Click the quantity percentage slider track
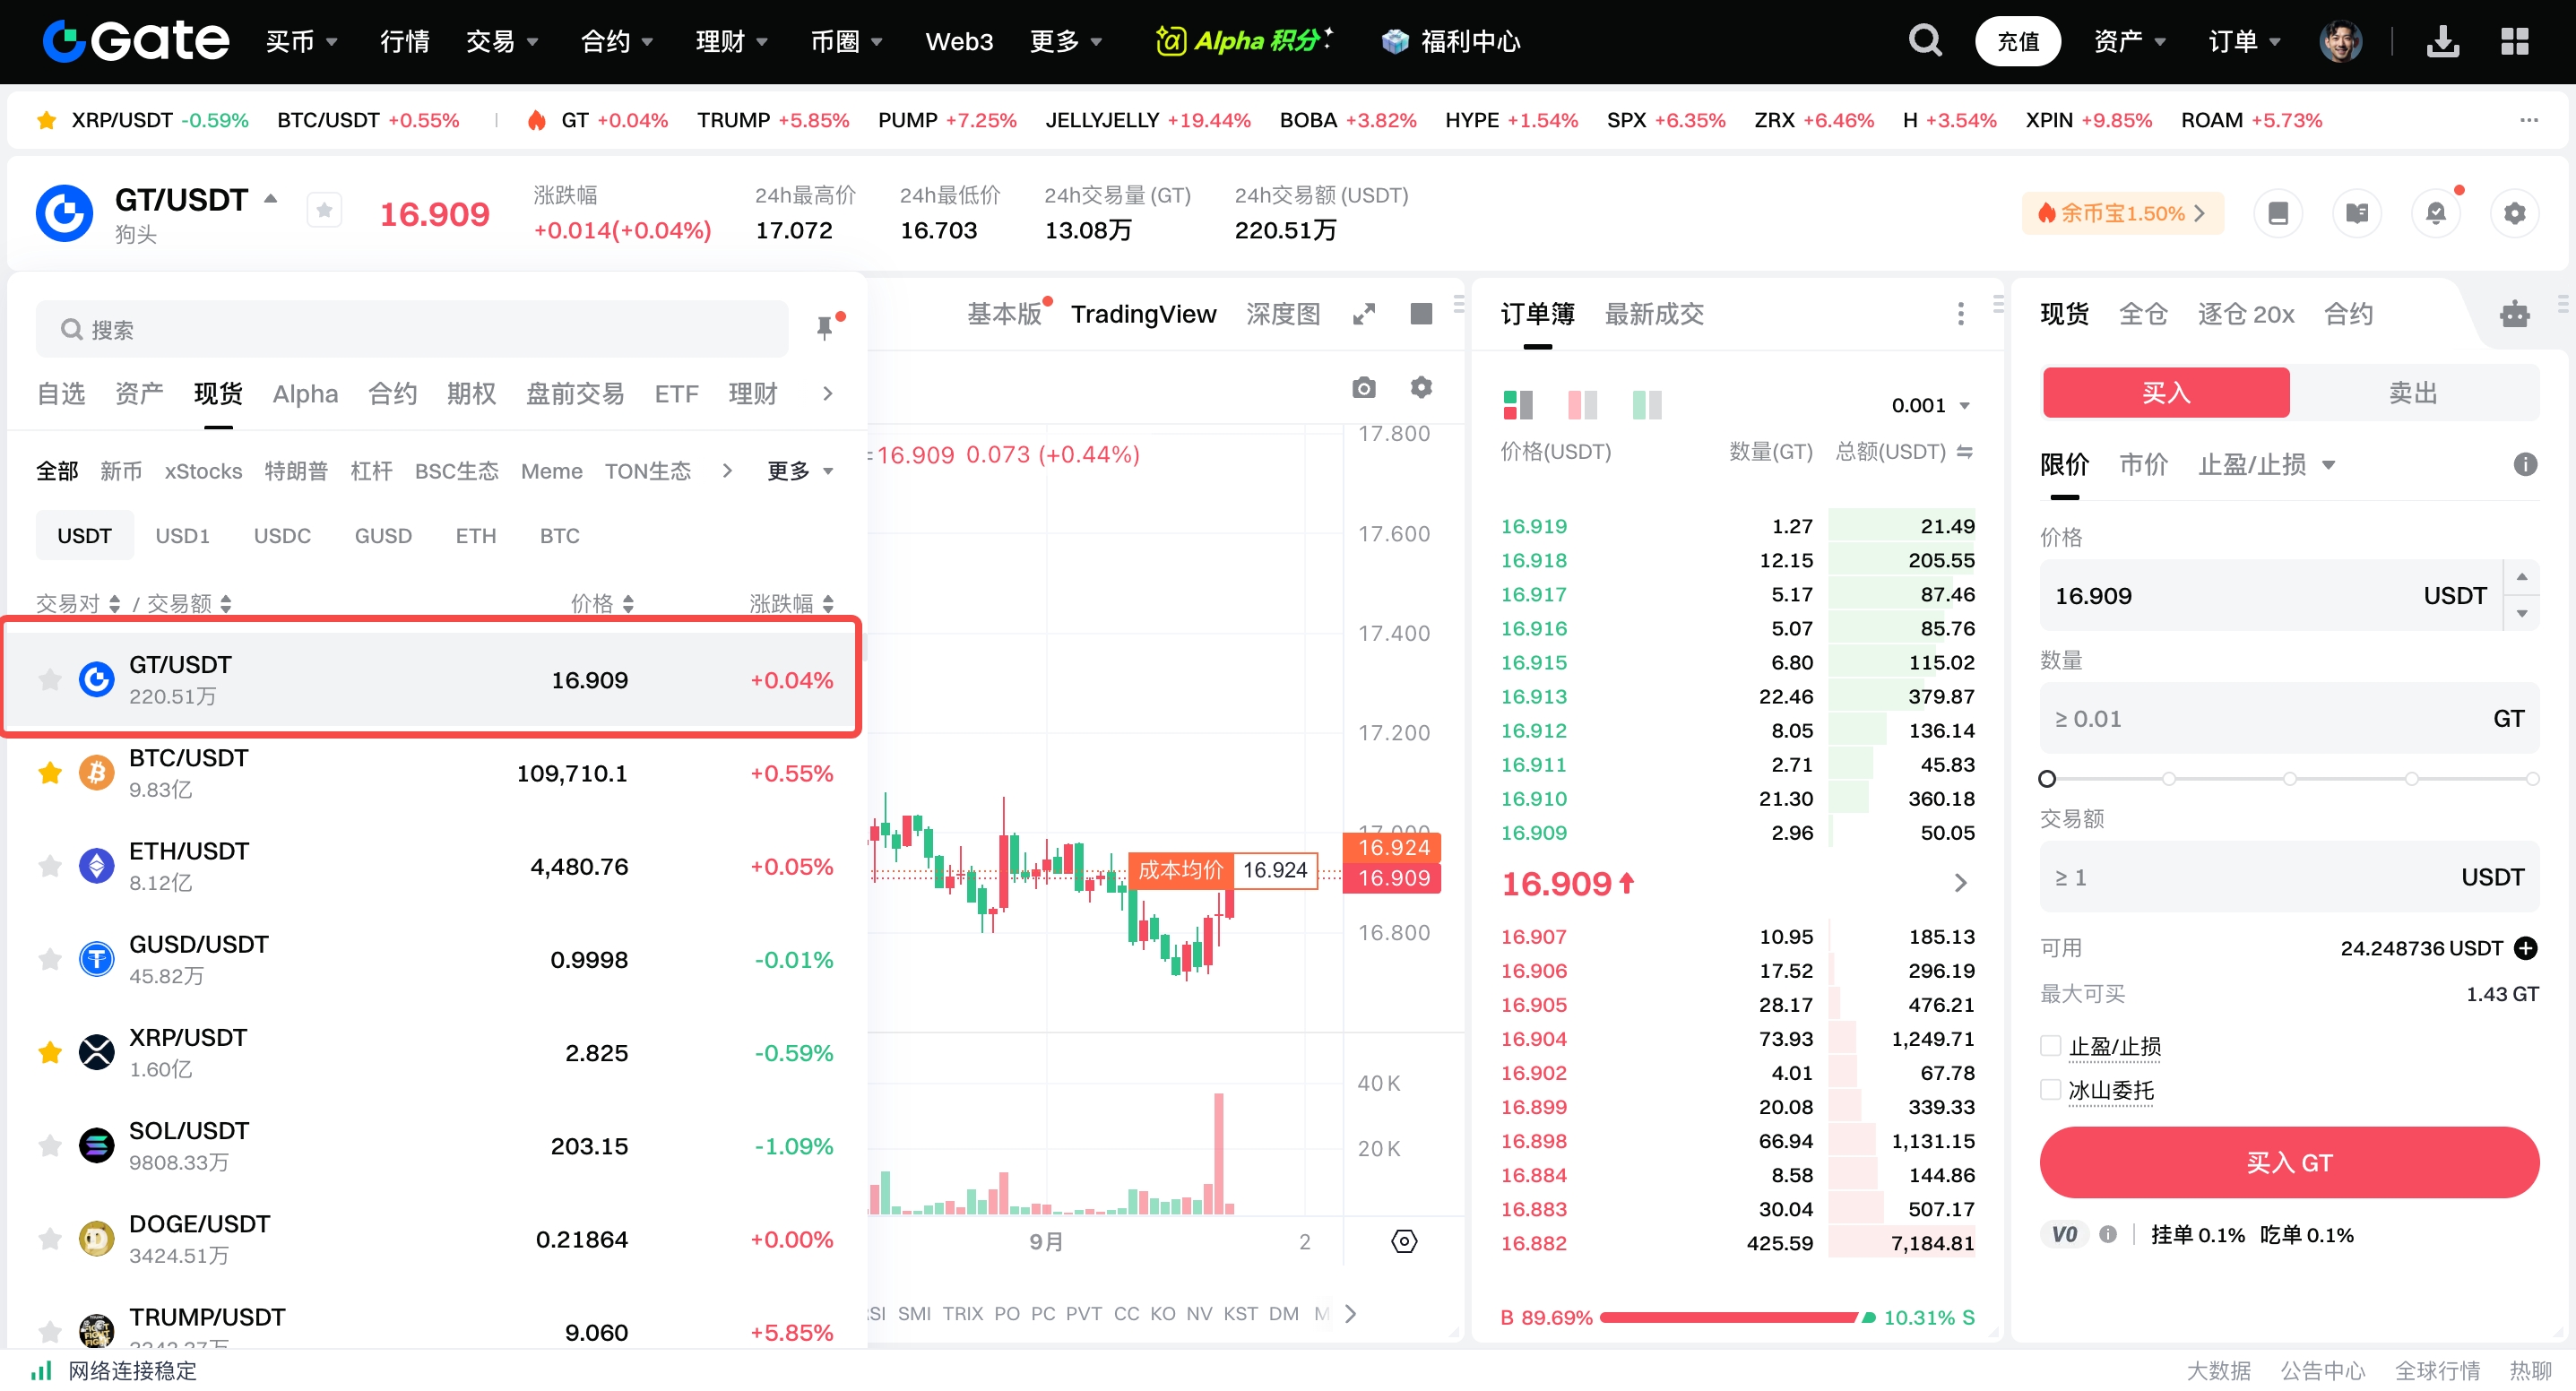This screenshot has width=2576, height=1391. coord(2288,778)
